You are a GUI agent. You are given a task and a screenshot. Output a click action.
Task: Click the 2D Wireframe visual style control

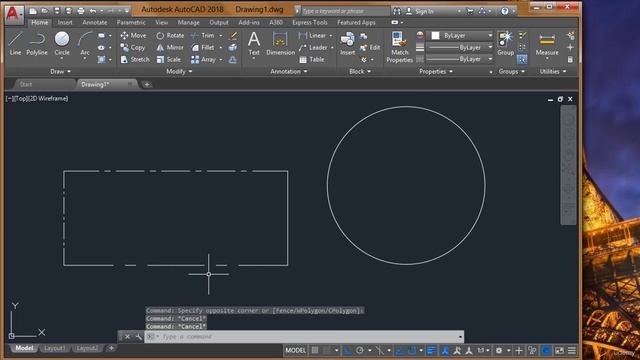[47, 98]
